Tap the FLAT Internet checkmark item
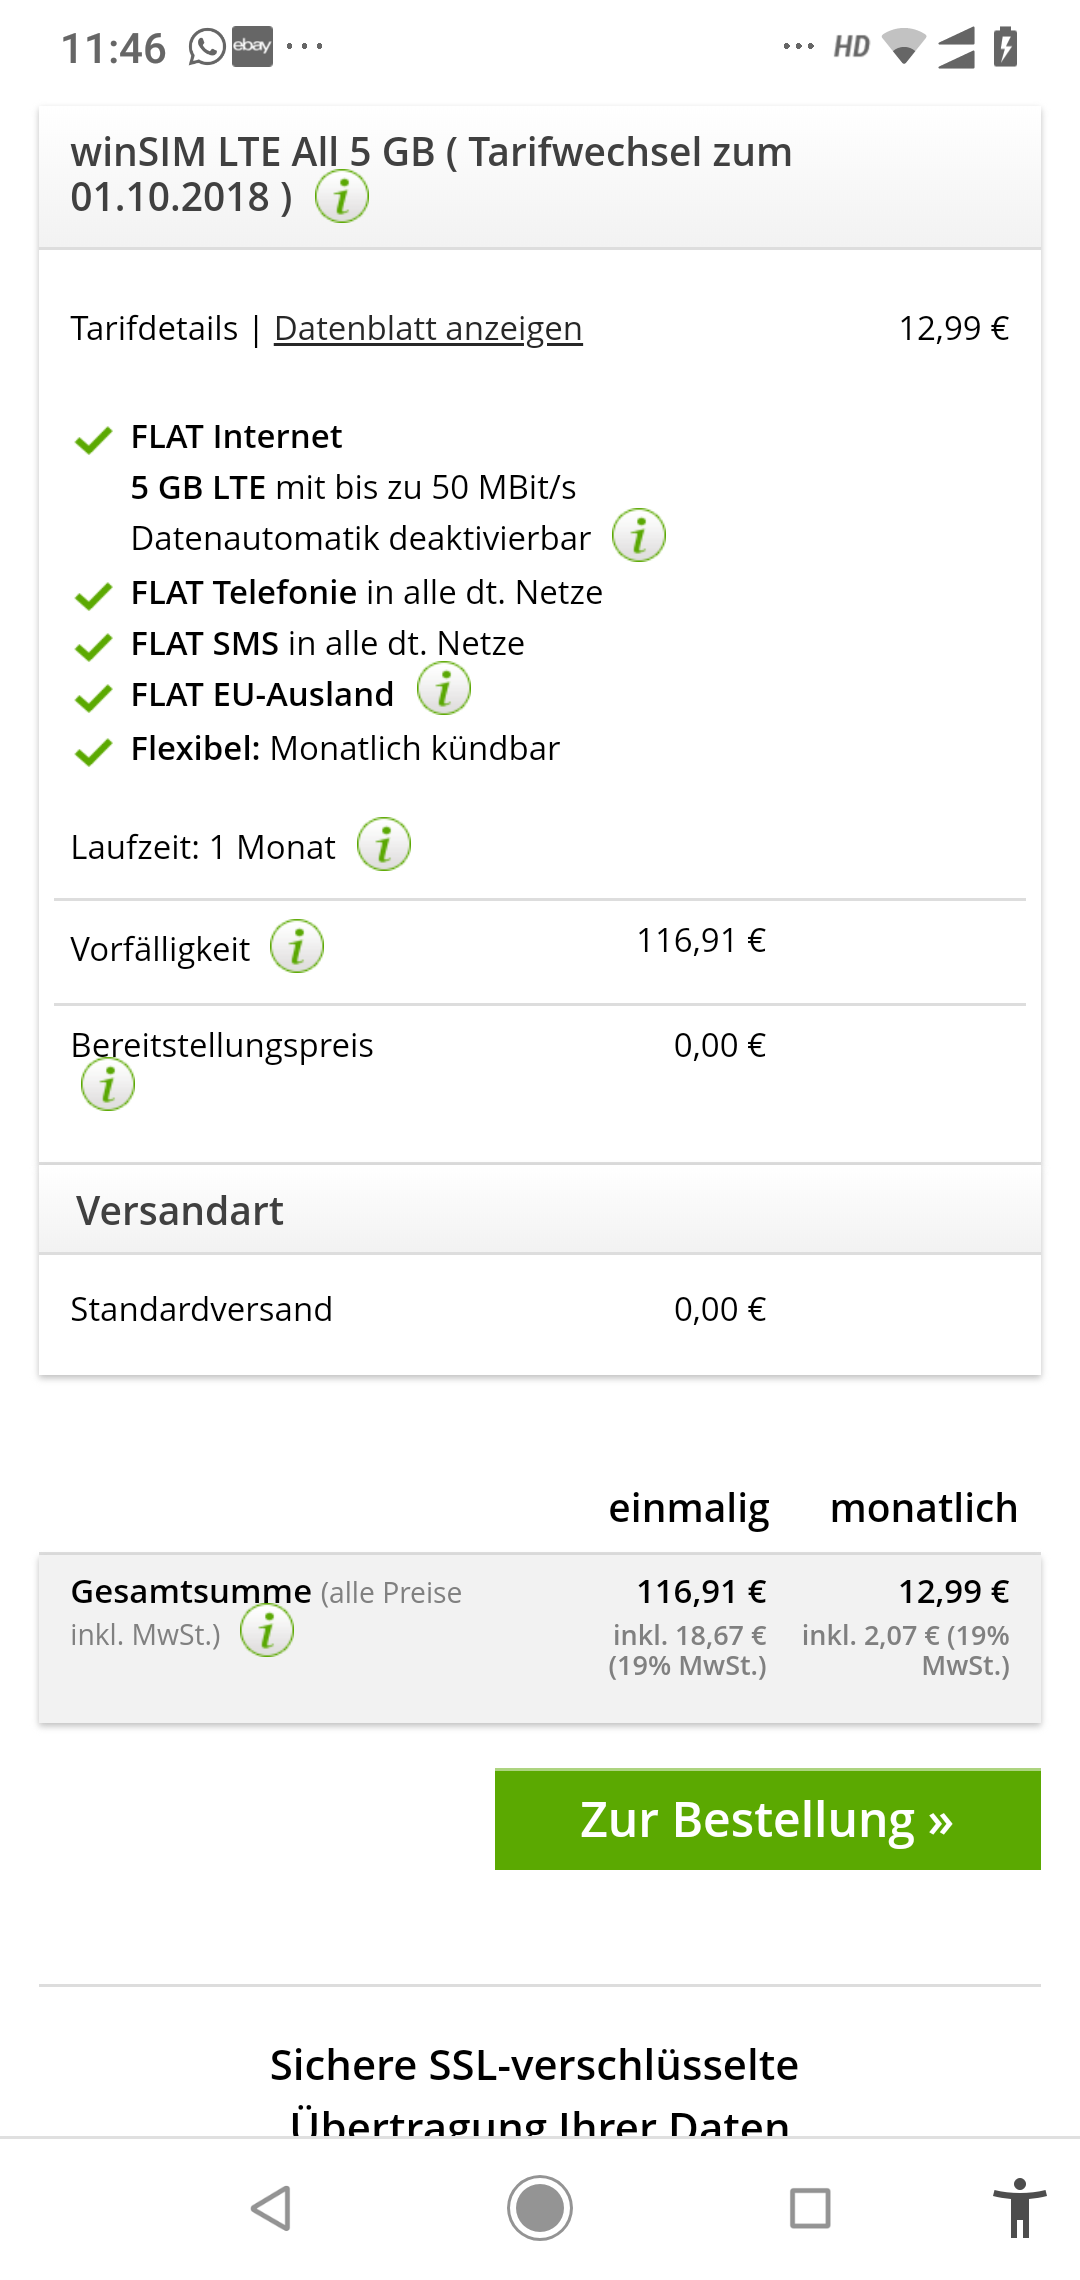1080x2280 pixels. 236,437
